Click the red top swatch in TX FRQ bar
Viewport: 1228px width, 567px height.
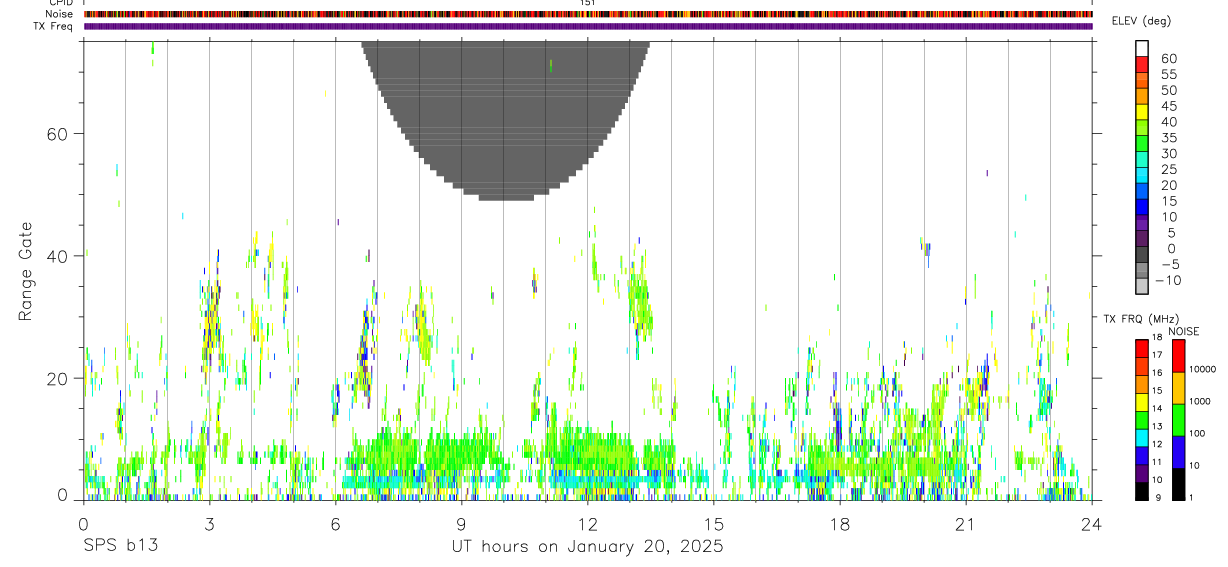(1142, 349)
